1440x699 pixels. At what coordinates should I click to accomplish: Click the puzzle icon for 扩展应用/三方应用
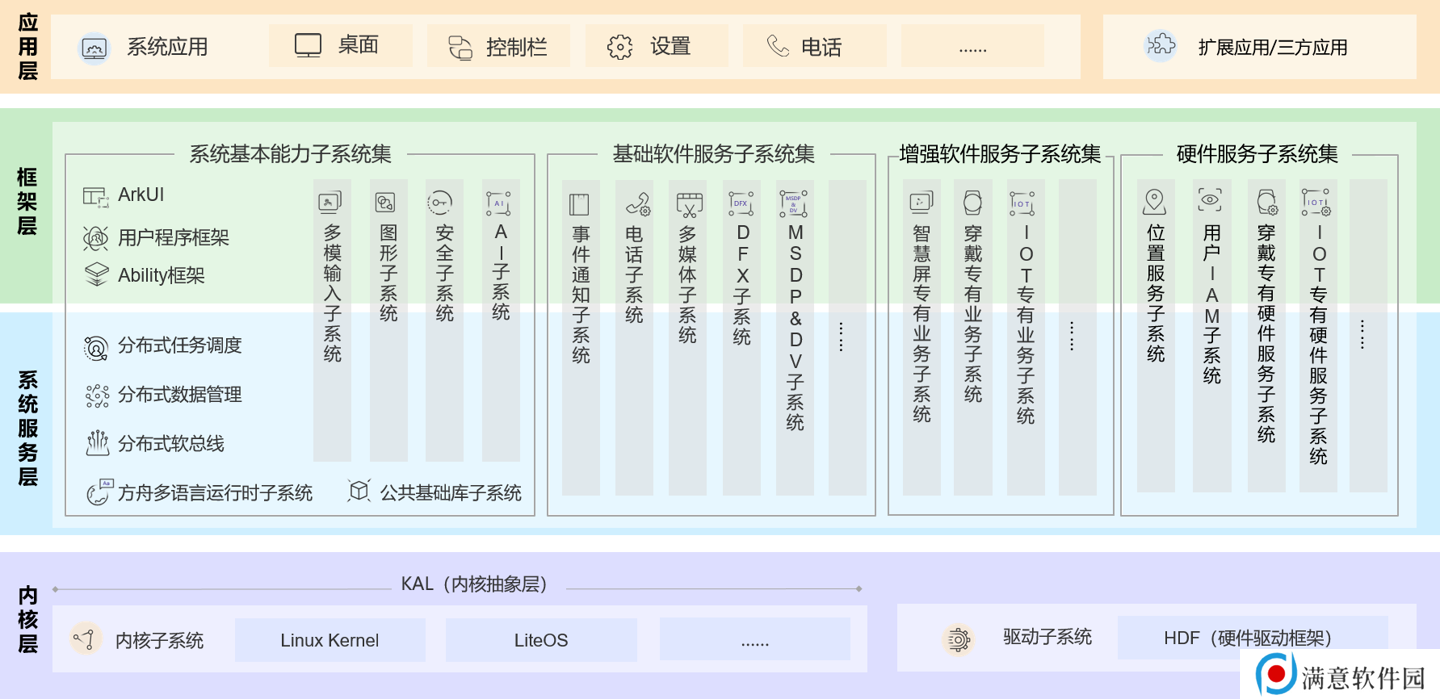(1161, 46)
